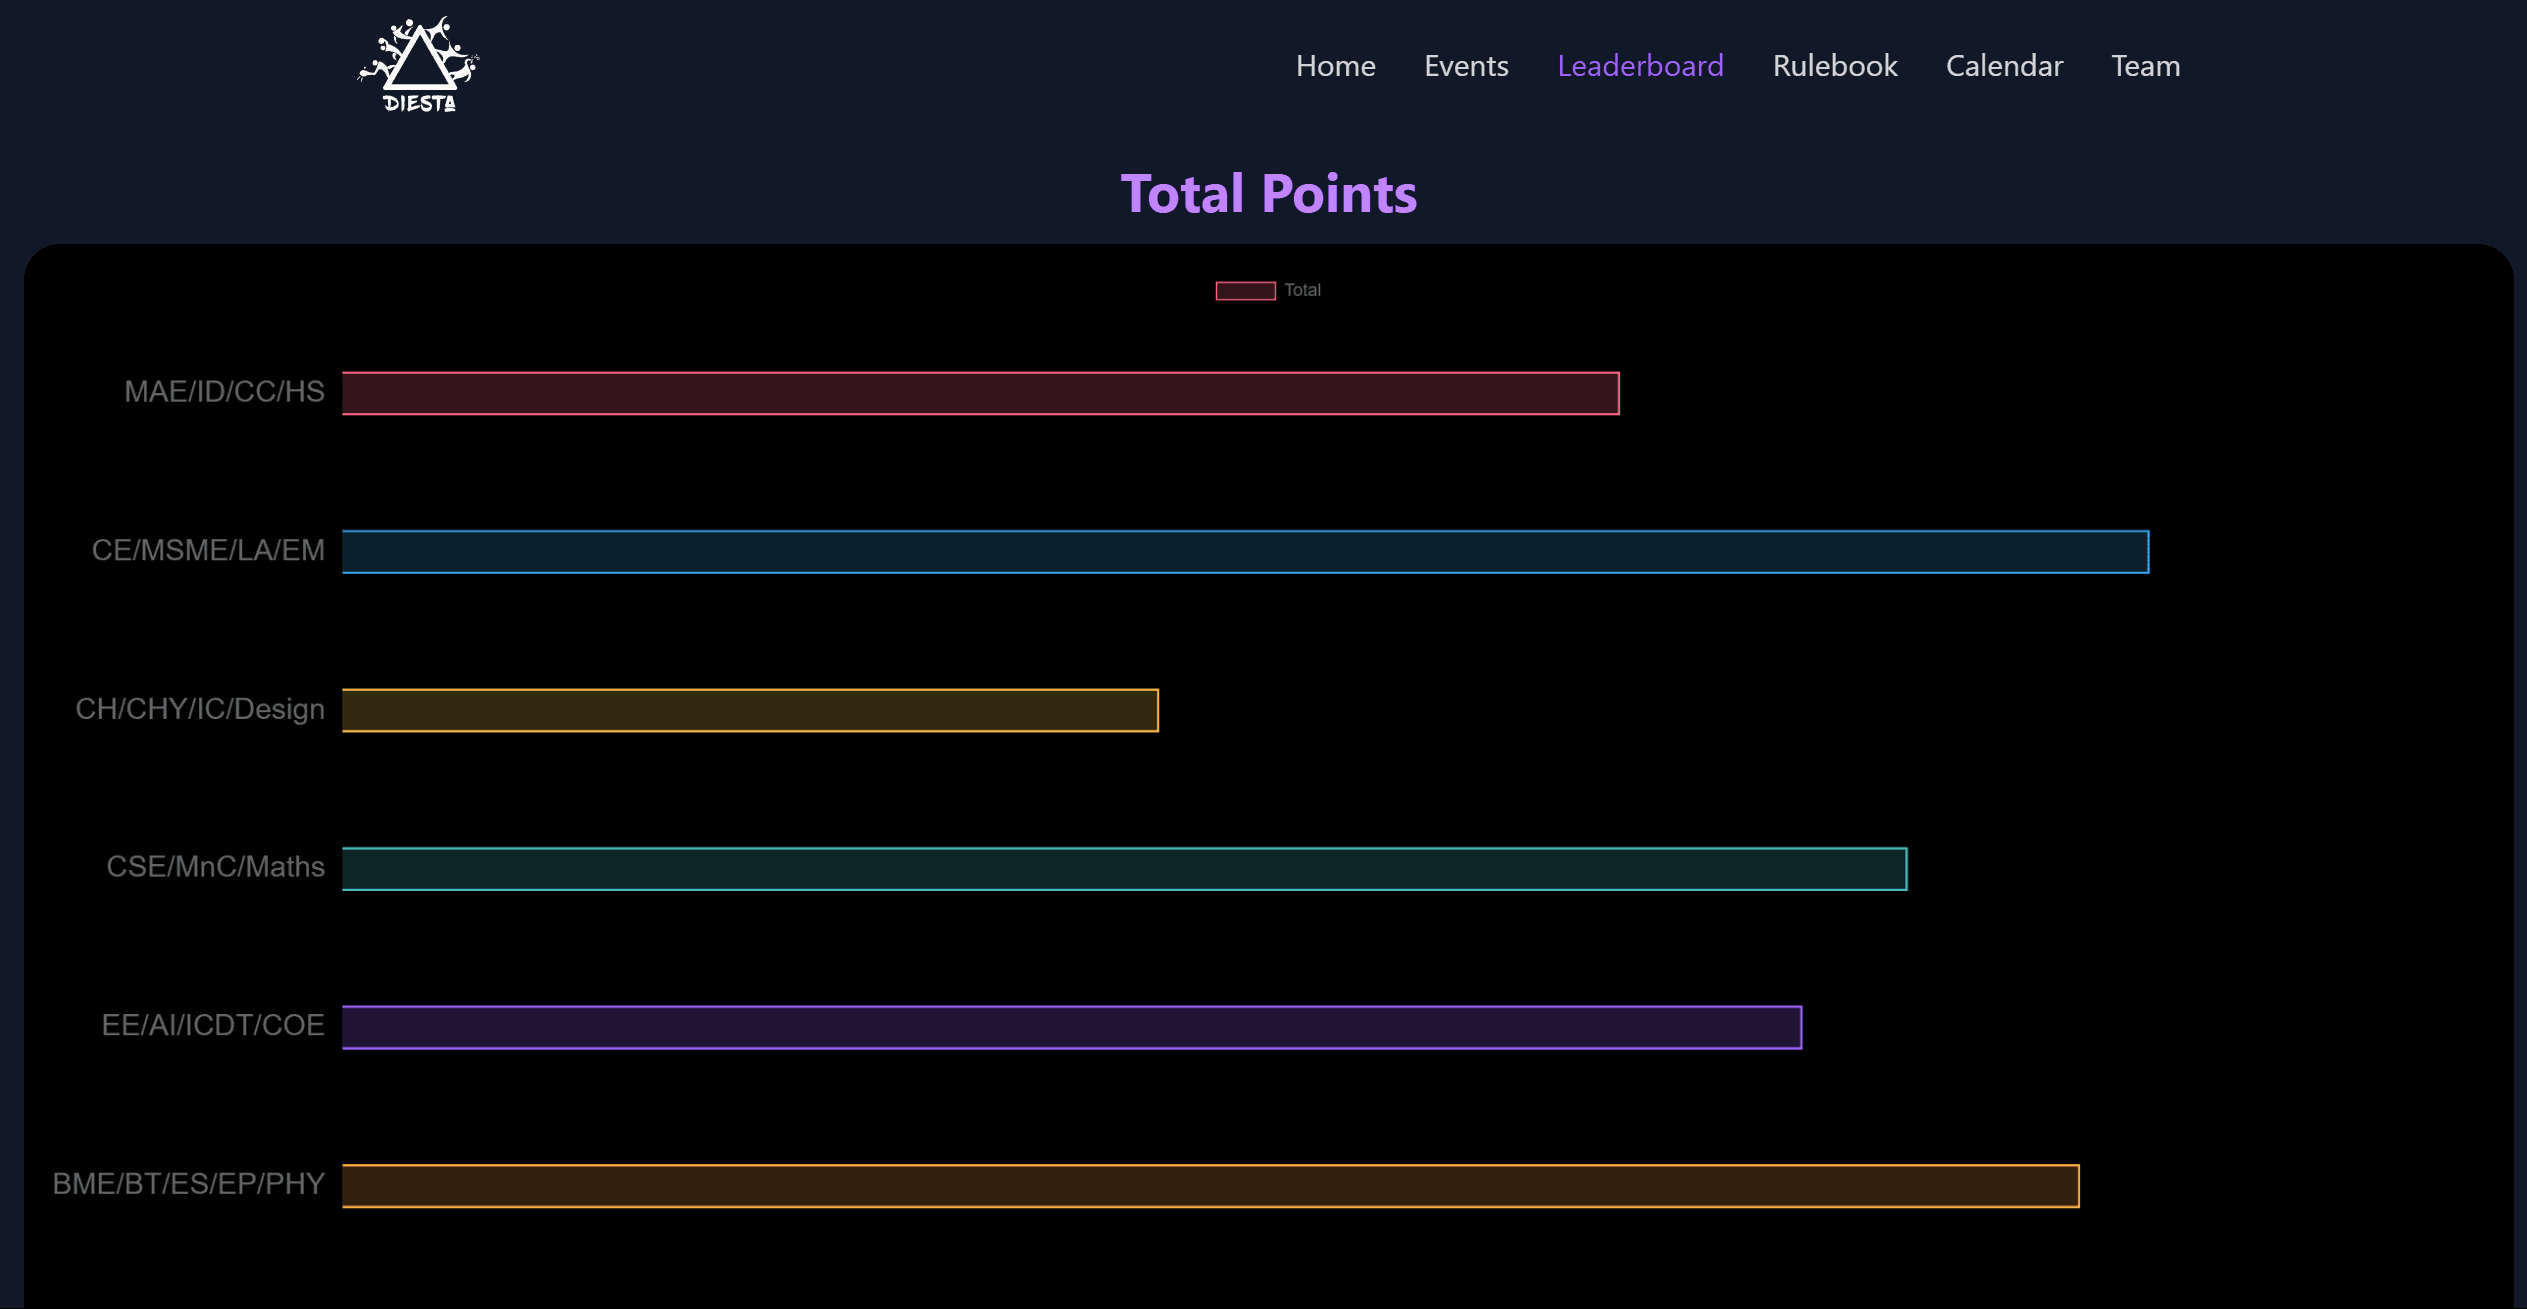Click the Total legend label
This screenshot has height=1309, width=2527.
(1302, 290)
